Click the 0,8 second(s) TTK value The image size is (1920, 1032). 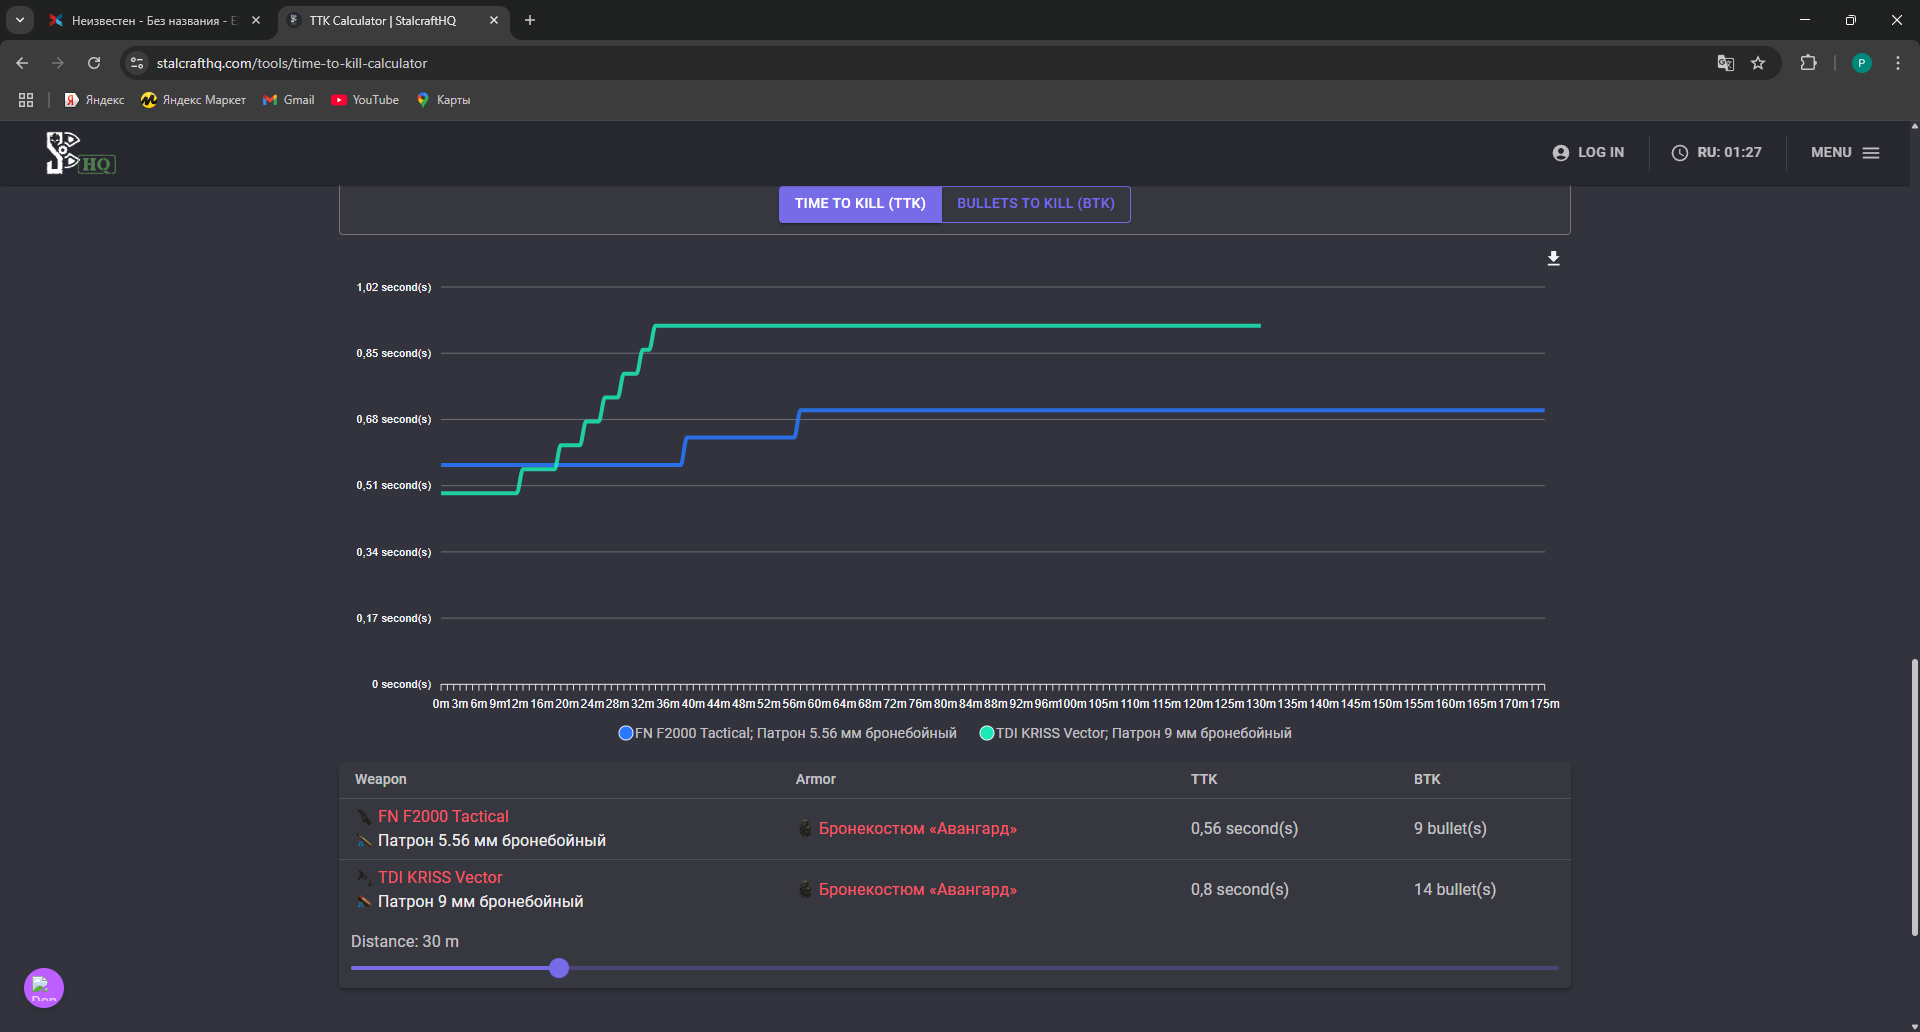coord(1239,889)
